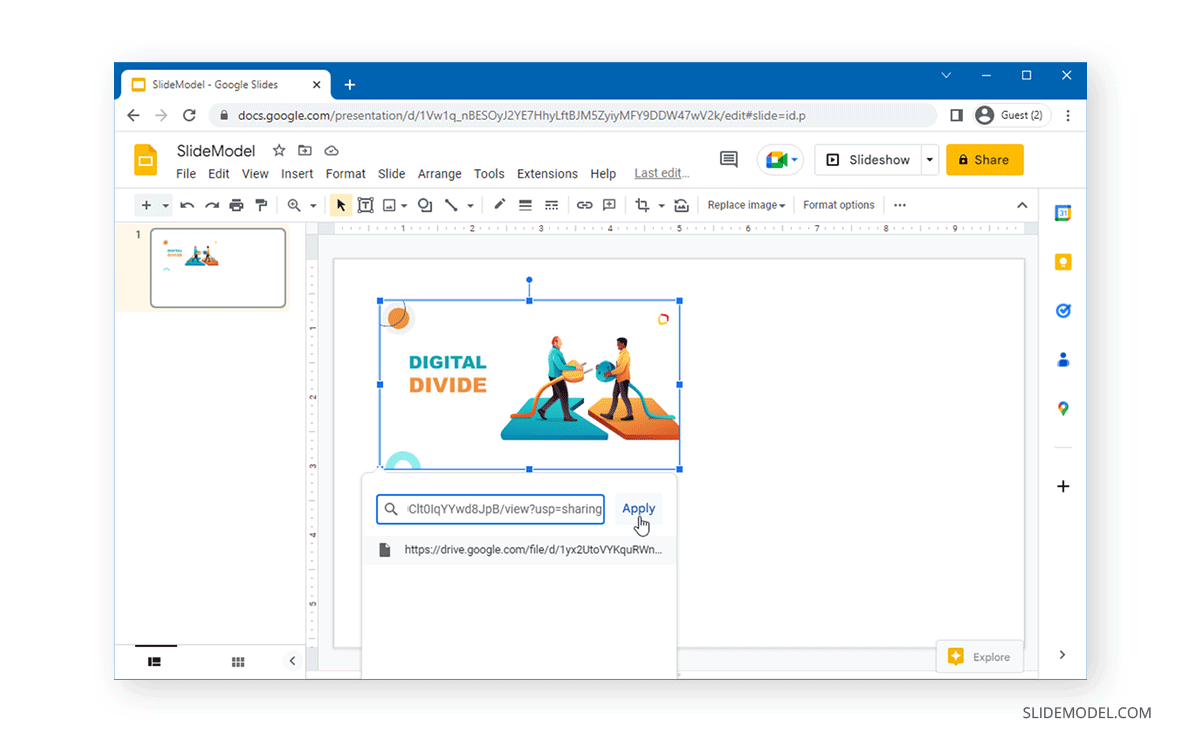Screen dimensions: 1200x743
Task: Open the Extensions menu
Action: coord(547,173)
